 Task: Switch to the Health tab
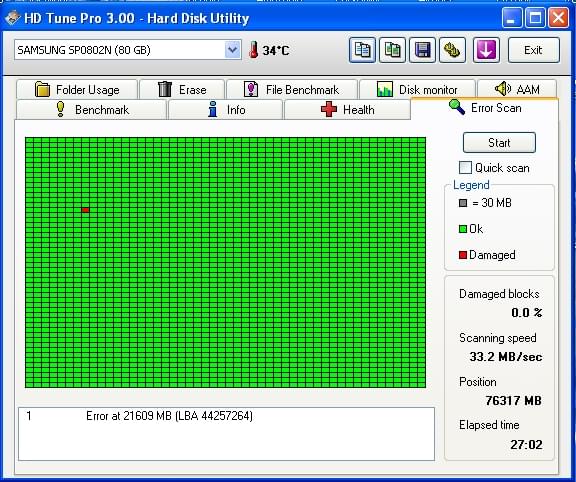(x=347, y=109)
